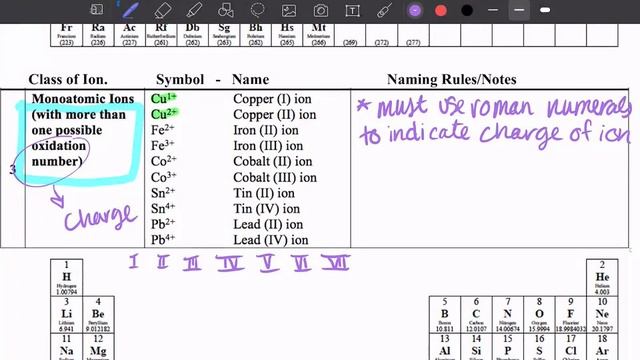Choose the black pen color
The width and height of the screenshot is (640, 360).
tap(467, 11)
